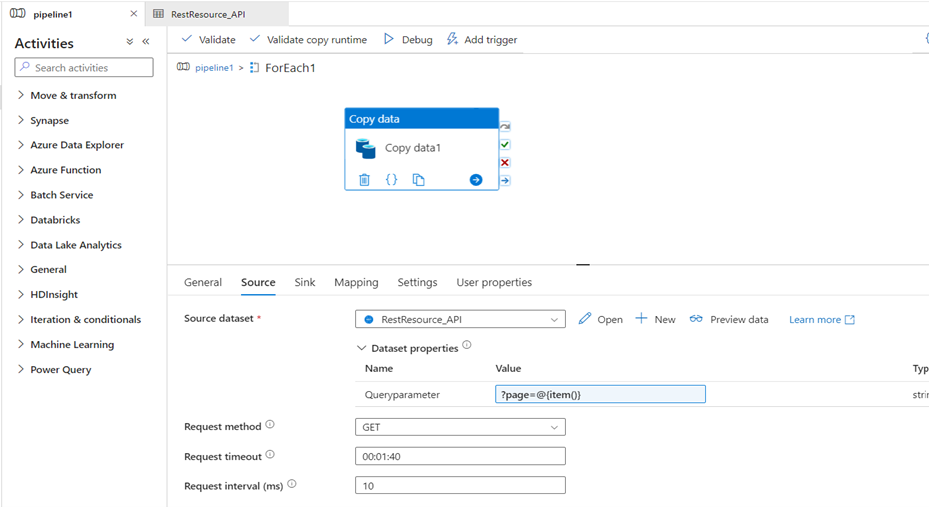Screen dimensions: 929x507
Task: Open the activity JSON code braces icon
Action: 391,180
